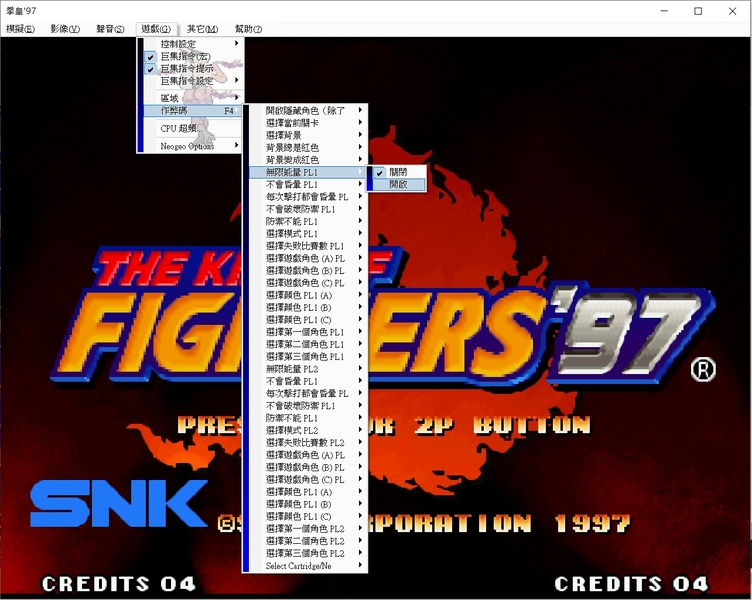Viewport: 752px width, 600px height.
Task: Toggle the 巨集指令提示 checkbox item
Action: (x=193, y=69)
